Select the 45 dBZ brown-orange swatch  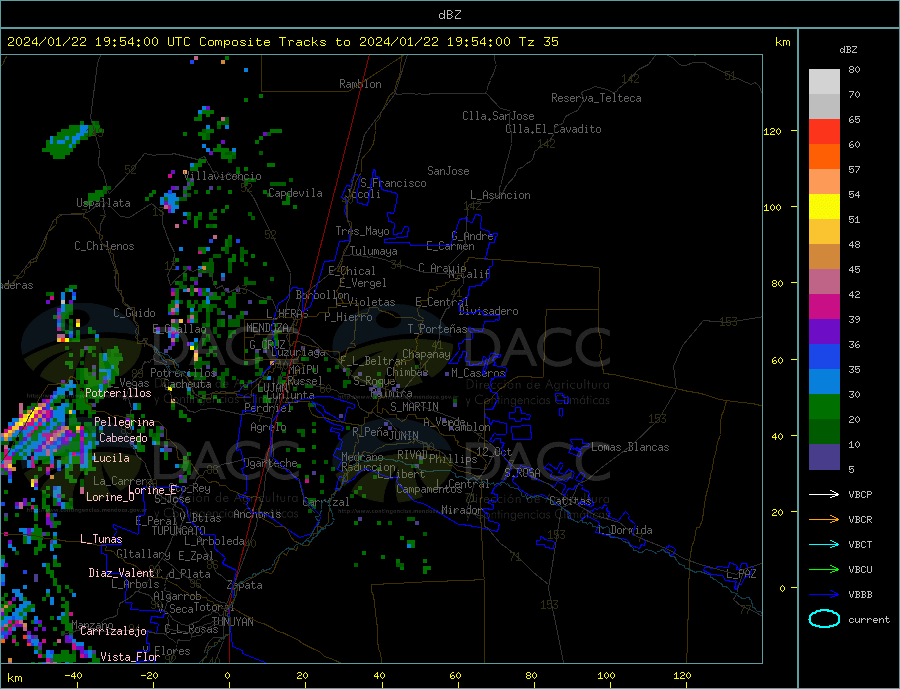(x=824, y=257)
